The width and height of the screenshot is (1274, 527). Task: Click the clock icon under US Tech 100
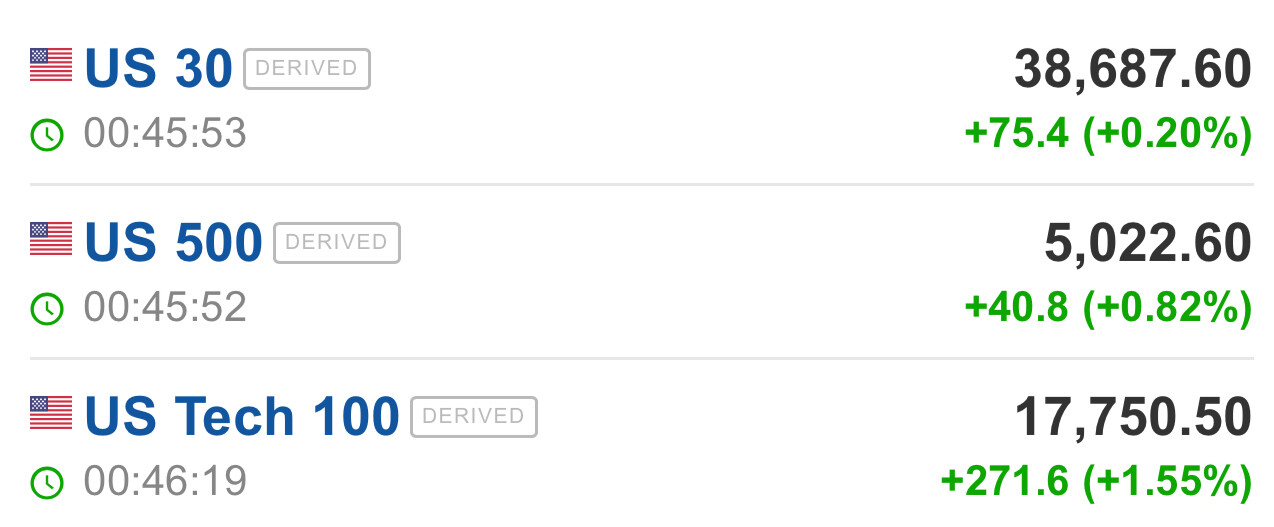tap(47, 483)
